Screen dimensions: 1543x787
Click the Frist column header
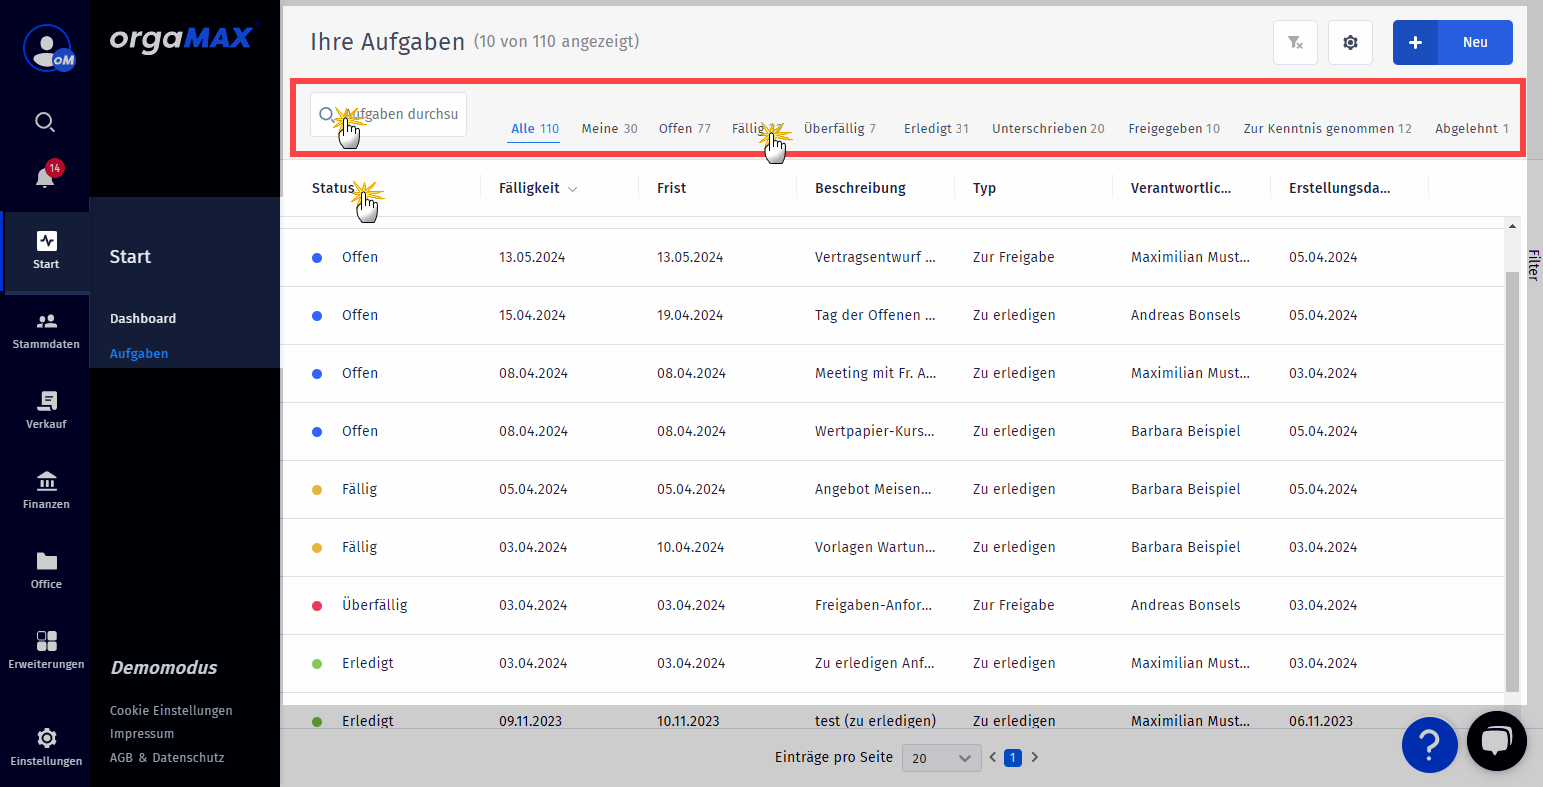click(672, 188)
